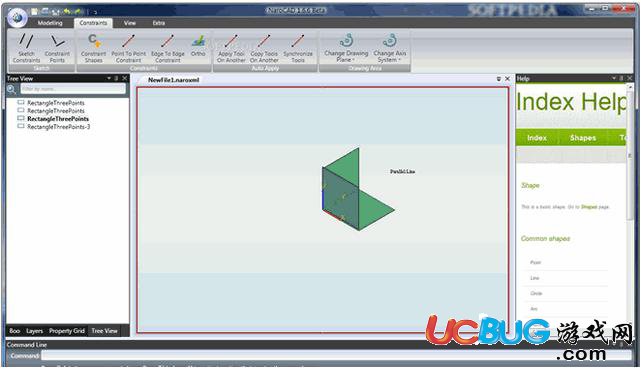Click Copy Tools On Another
642x369 pixels.
[264, 48]
